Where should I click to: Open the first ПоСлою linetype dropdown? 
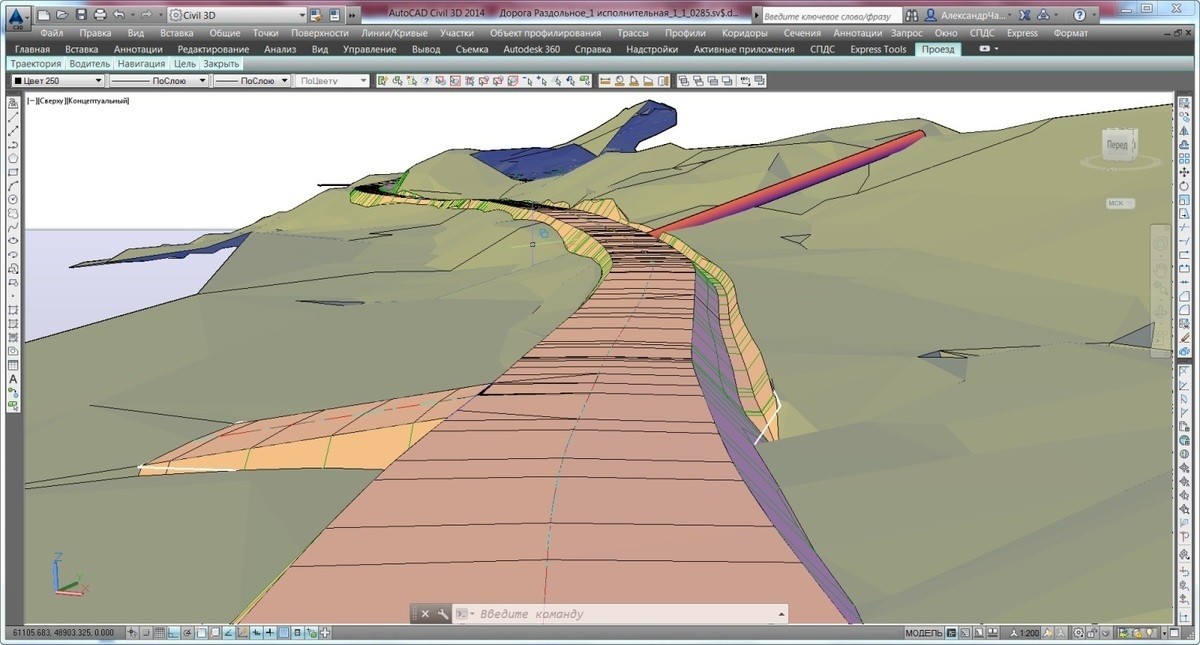click(201, 80)
